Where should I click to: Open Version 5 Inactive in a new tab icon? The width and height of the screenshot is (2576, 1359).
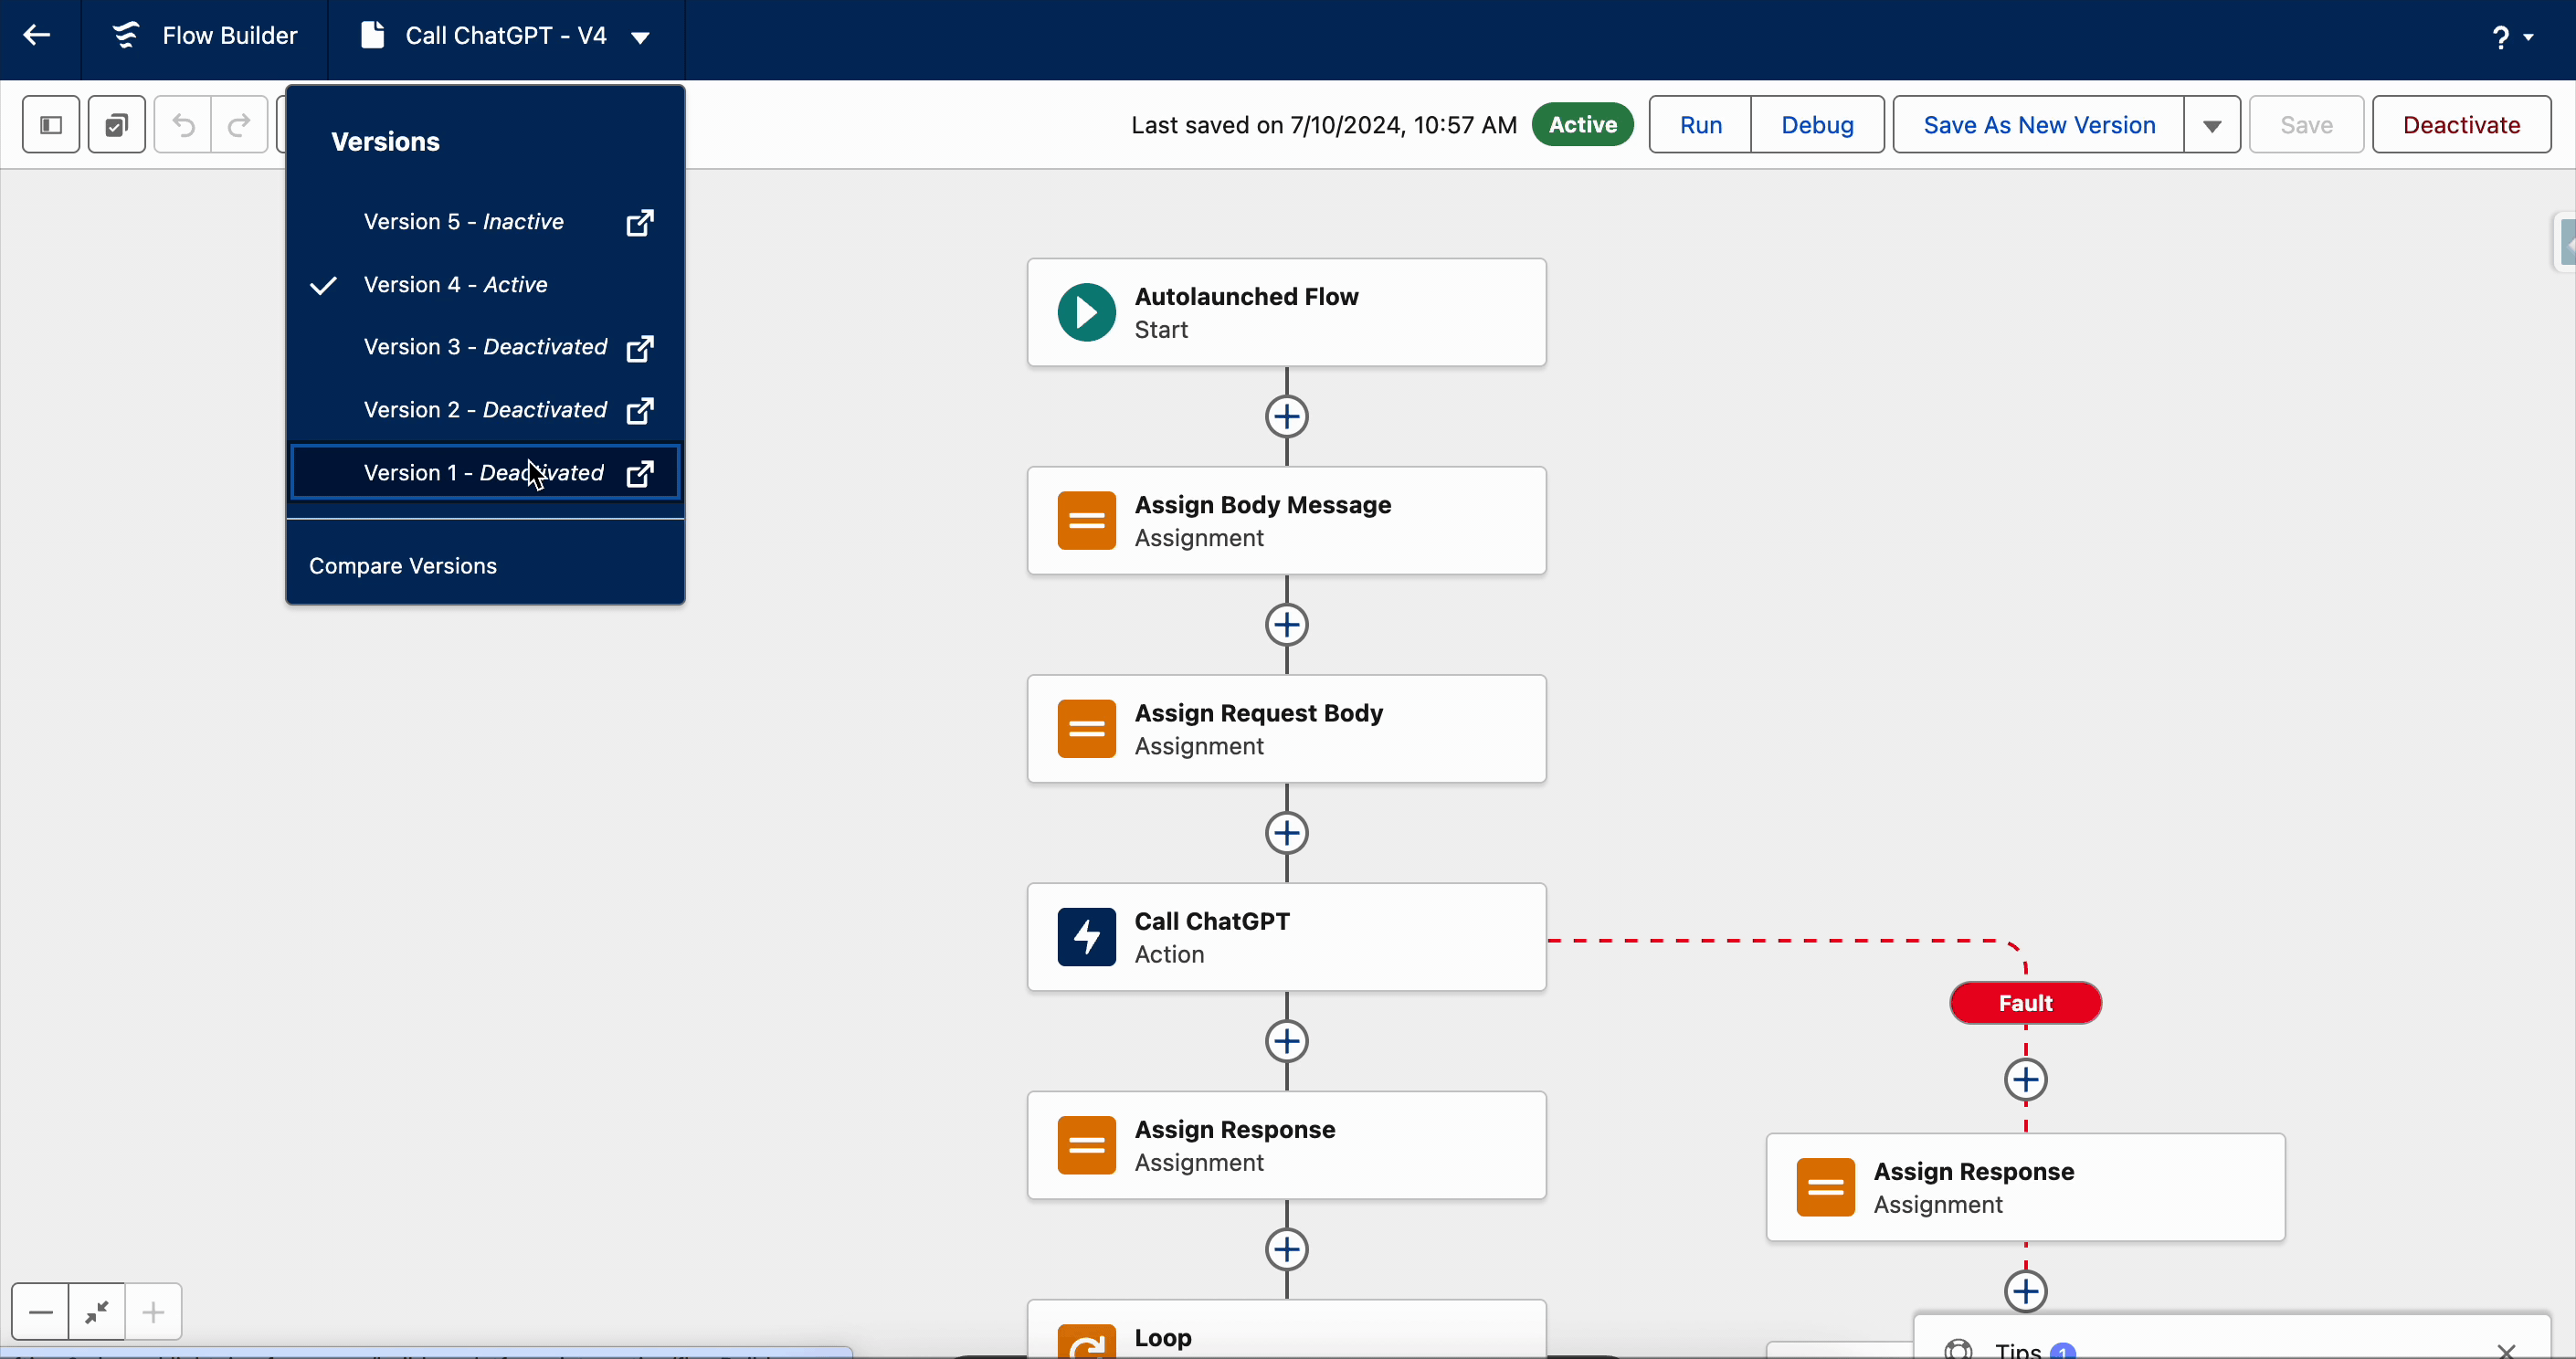(x=640, y=222)
